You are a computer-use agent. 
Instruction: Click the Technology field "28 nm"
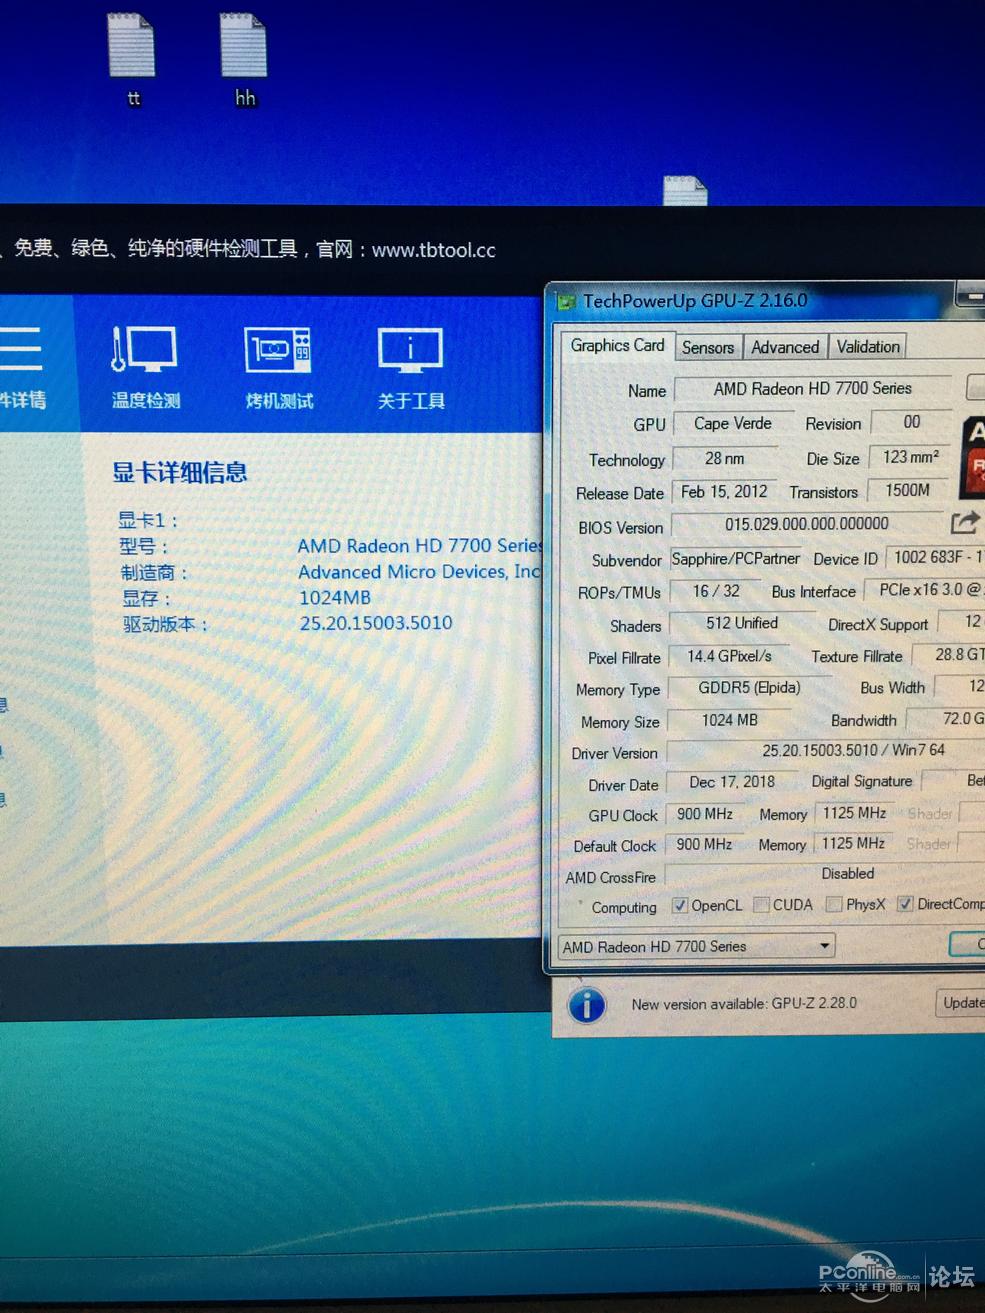(724, 458)
